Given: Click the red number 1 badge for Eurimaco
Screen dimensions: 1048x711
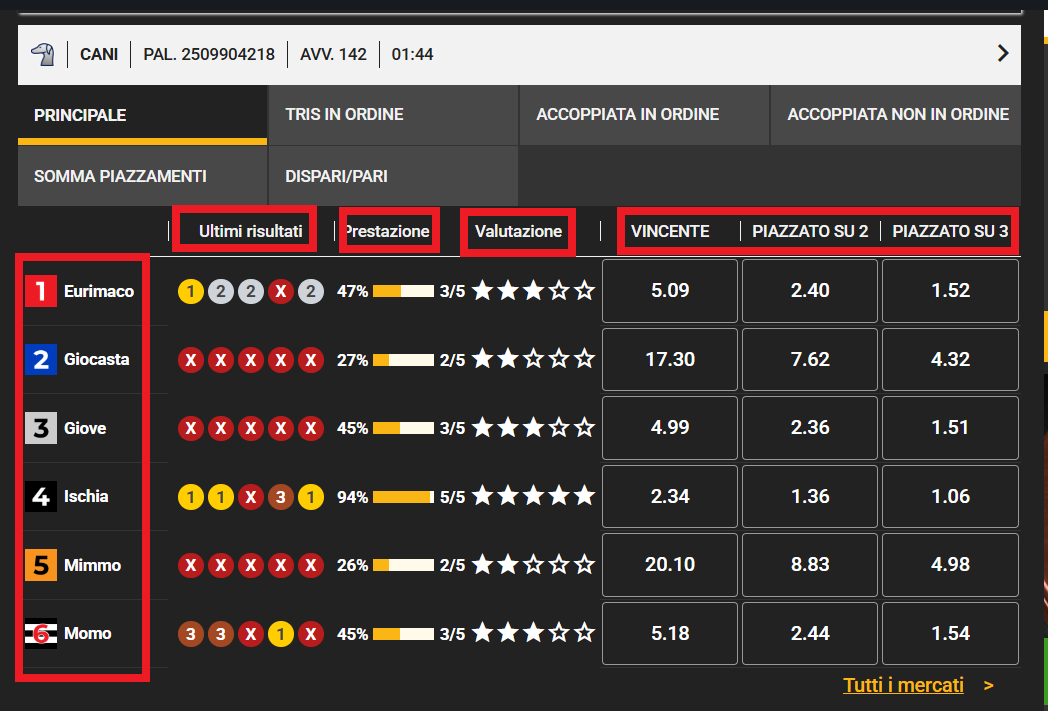Looking at the screenshot, I should click(x=41, y=291).
